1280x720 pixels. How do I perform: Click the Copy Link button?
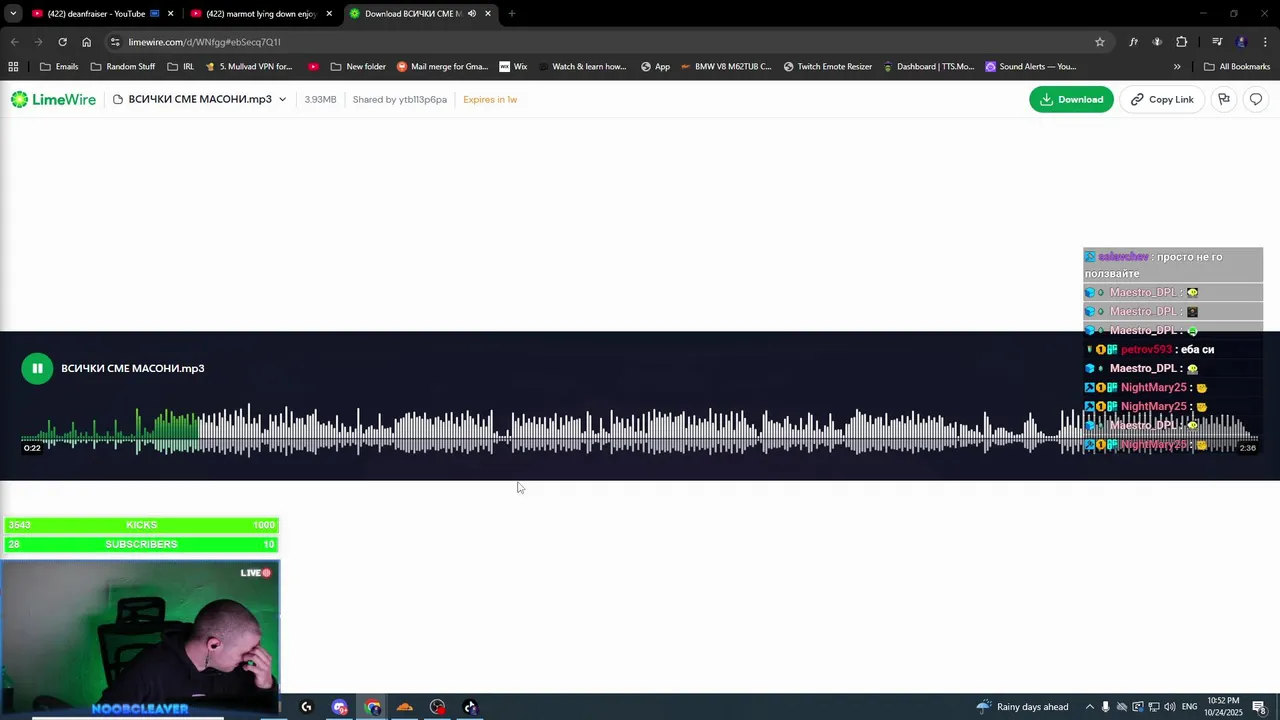pyautogui.click(x=1162, y=99)
